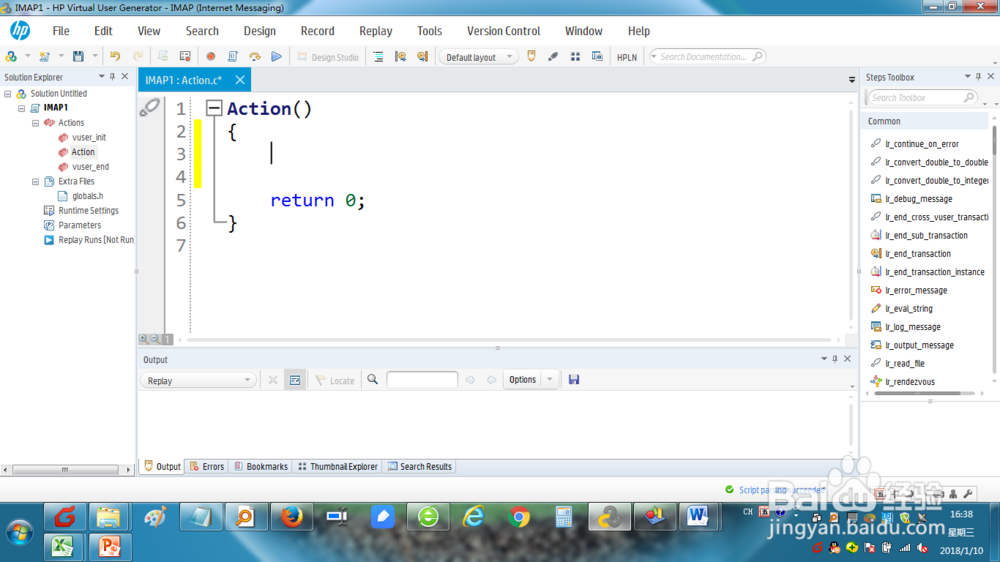Pin the Output panel
1000x562 pixels.
click(835, 359)
